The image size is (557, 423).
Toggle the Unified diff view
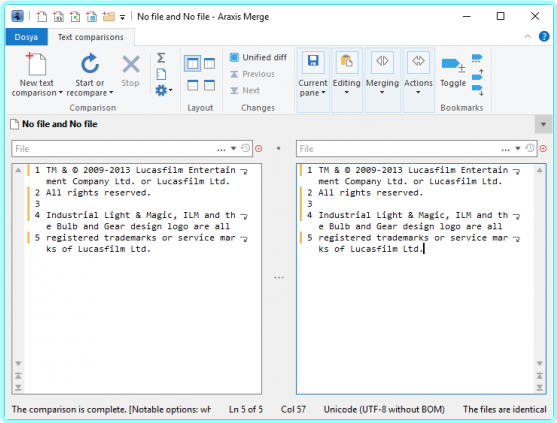pyautogui.click(x=258, y=57)
